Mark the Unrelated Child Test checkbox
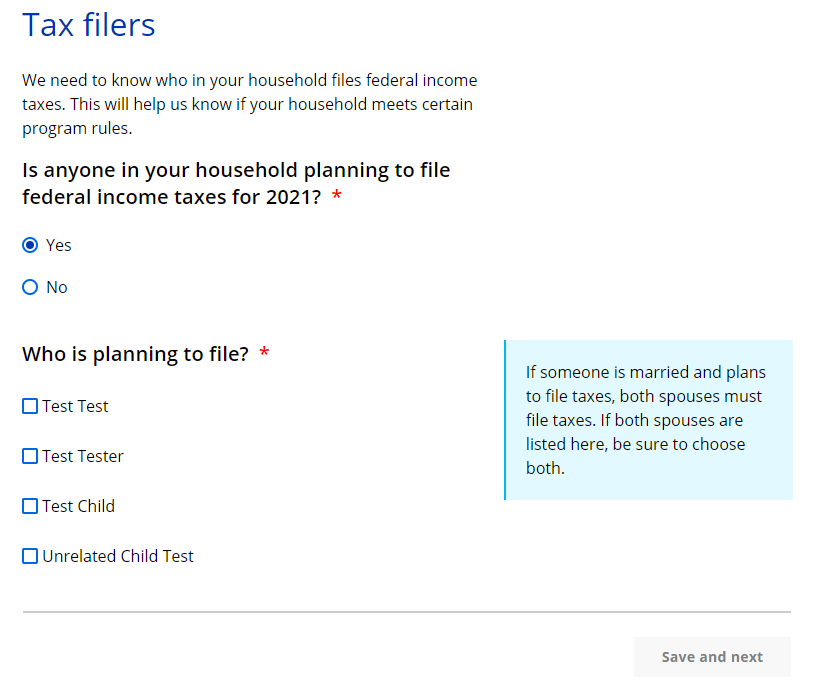The height and width of the screenshot is (694, 816). click(30, 556)
